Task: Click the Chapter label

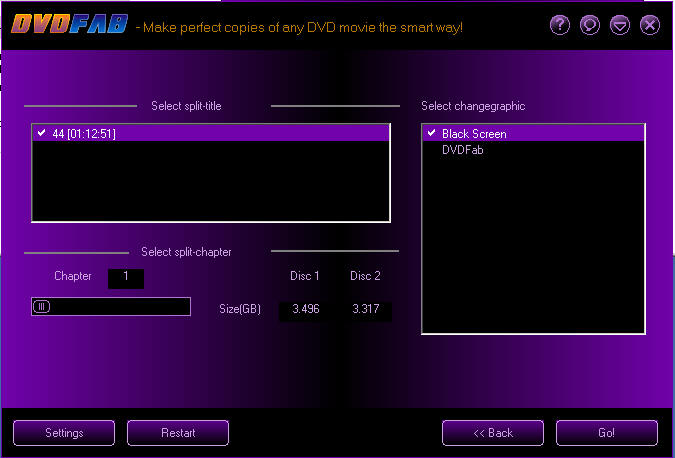Action: [x=73, y=276]
